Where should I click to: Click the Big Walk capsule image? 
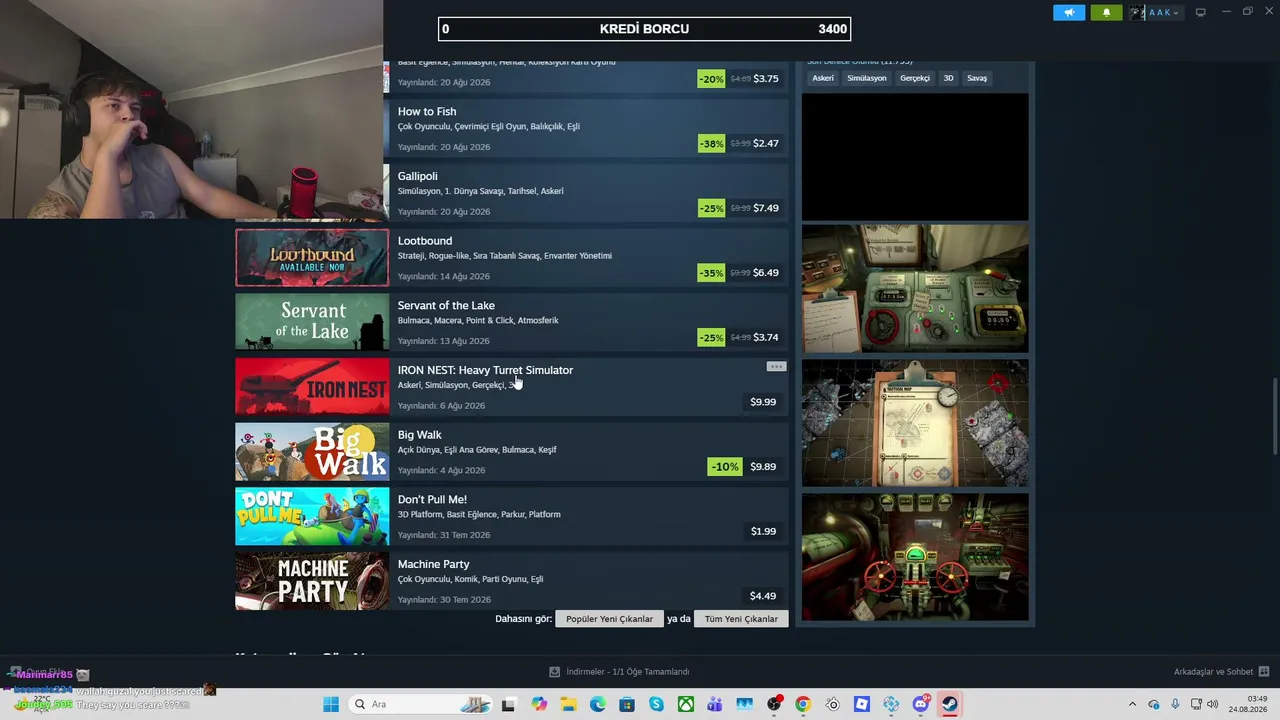click(312, 452)
